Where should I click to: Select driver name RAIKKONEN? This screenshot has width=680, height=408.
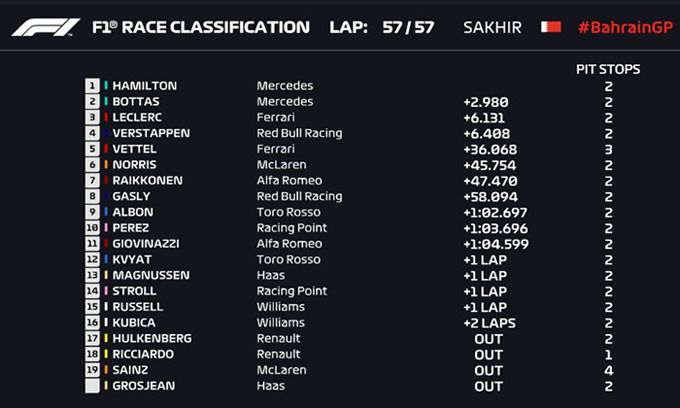[147, 180]
